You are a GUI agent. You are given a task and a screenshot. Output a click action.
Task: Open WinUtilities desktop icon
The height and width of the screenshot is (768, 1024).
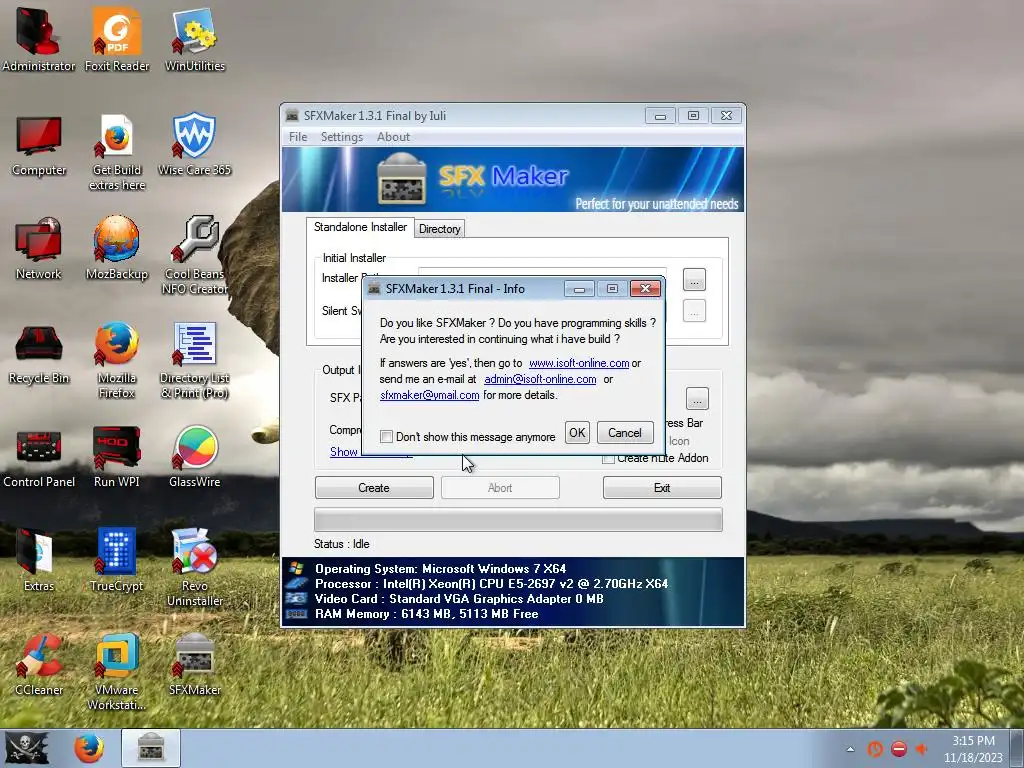click(195, 40)
